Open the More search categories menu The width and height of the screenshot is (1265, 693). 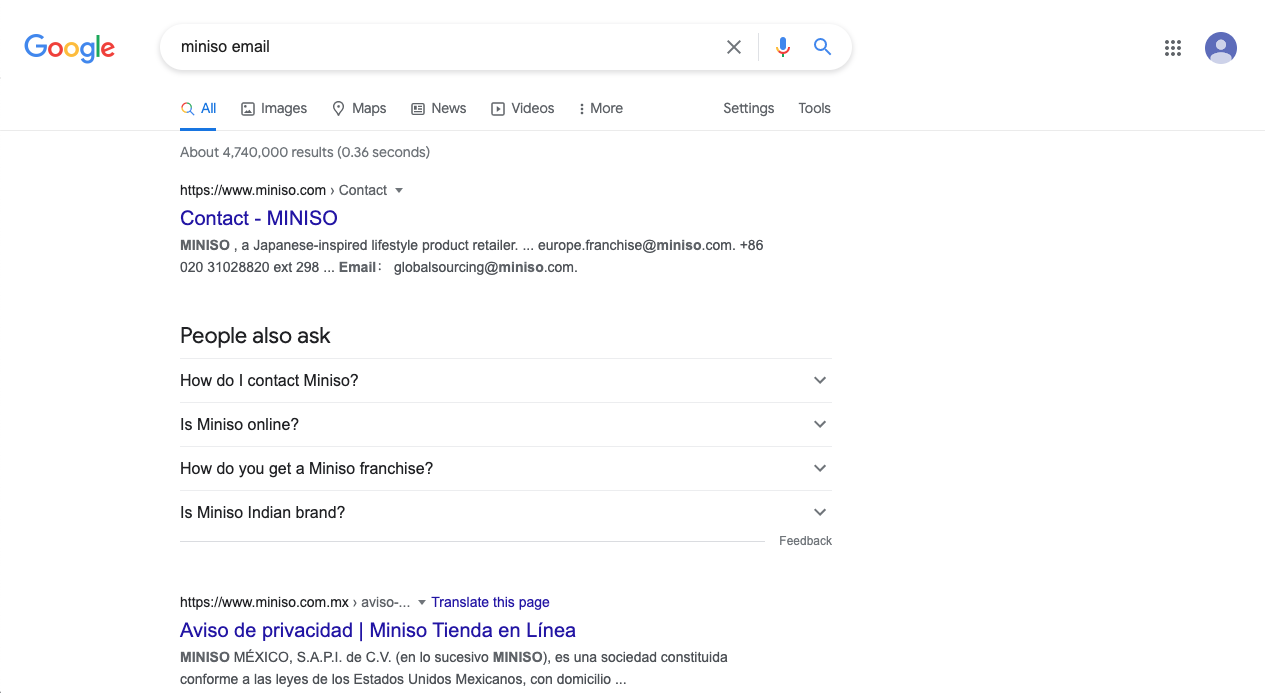pyautogui.click(x=600, y=108)
